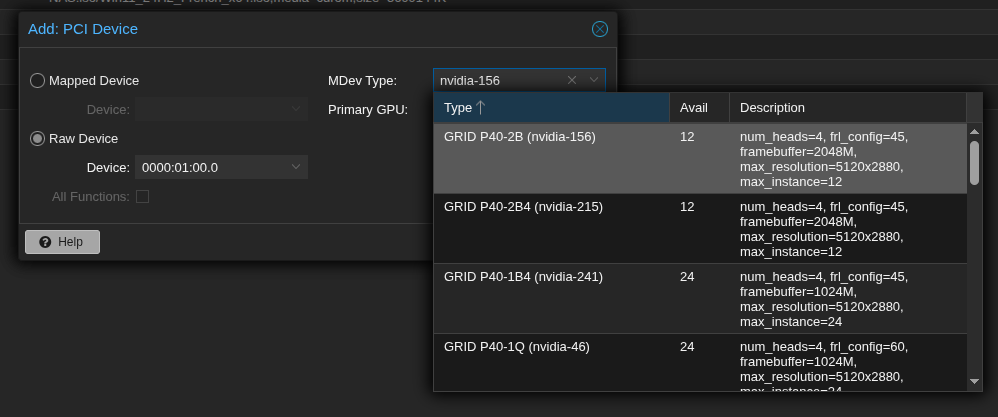Select GRID P40-2B4 (nvidia-215) row

pyautogui.click(x=700, y=229)
